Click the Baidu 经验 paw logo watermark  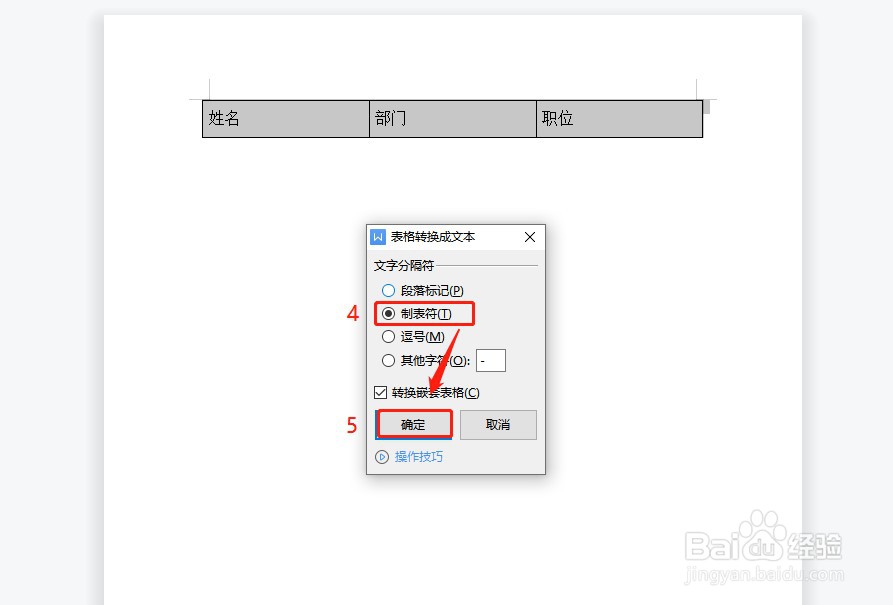[763, 538]
